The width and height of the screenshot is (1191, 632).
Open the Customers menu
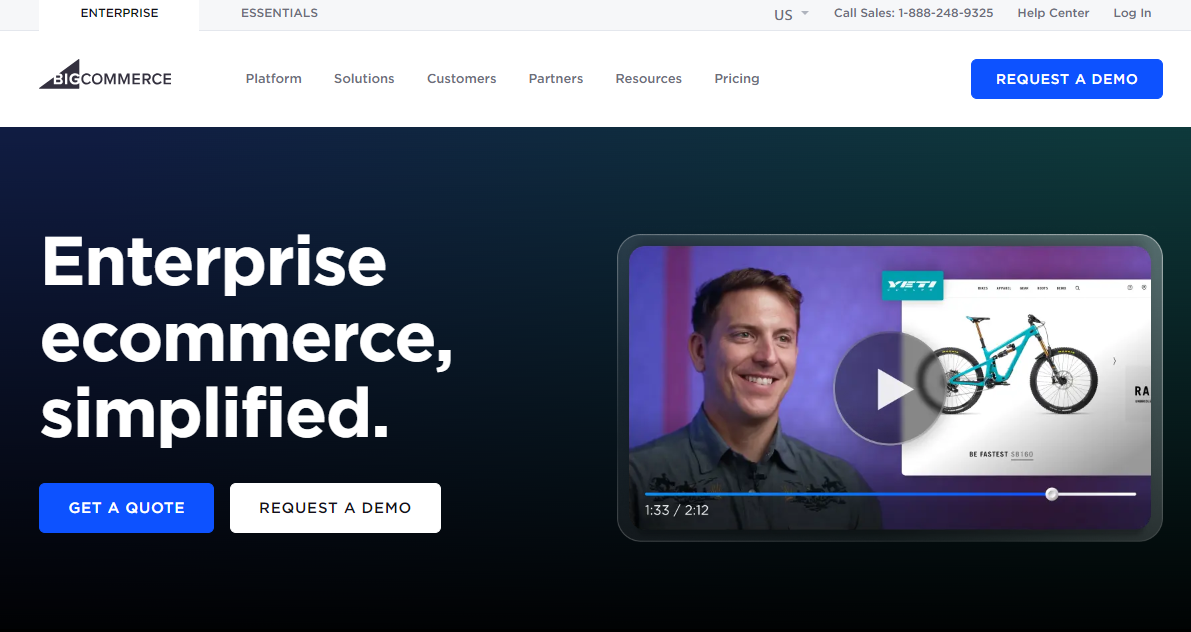pyautogui.click(x=461, y=78)
